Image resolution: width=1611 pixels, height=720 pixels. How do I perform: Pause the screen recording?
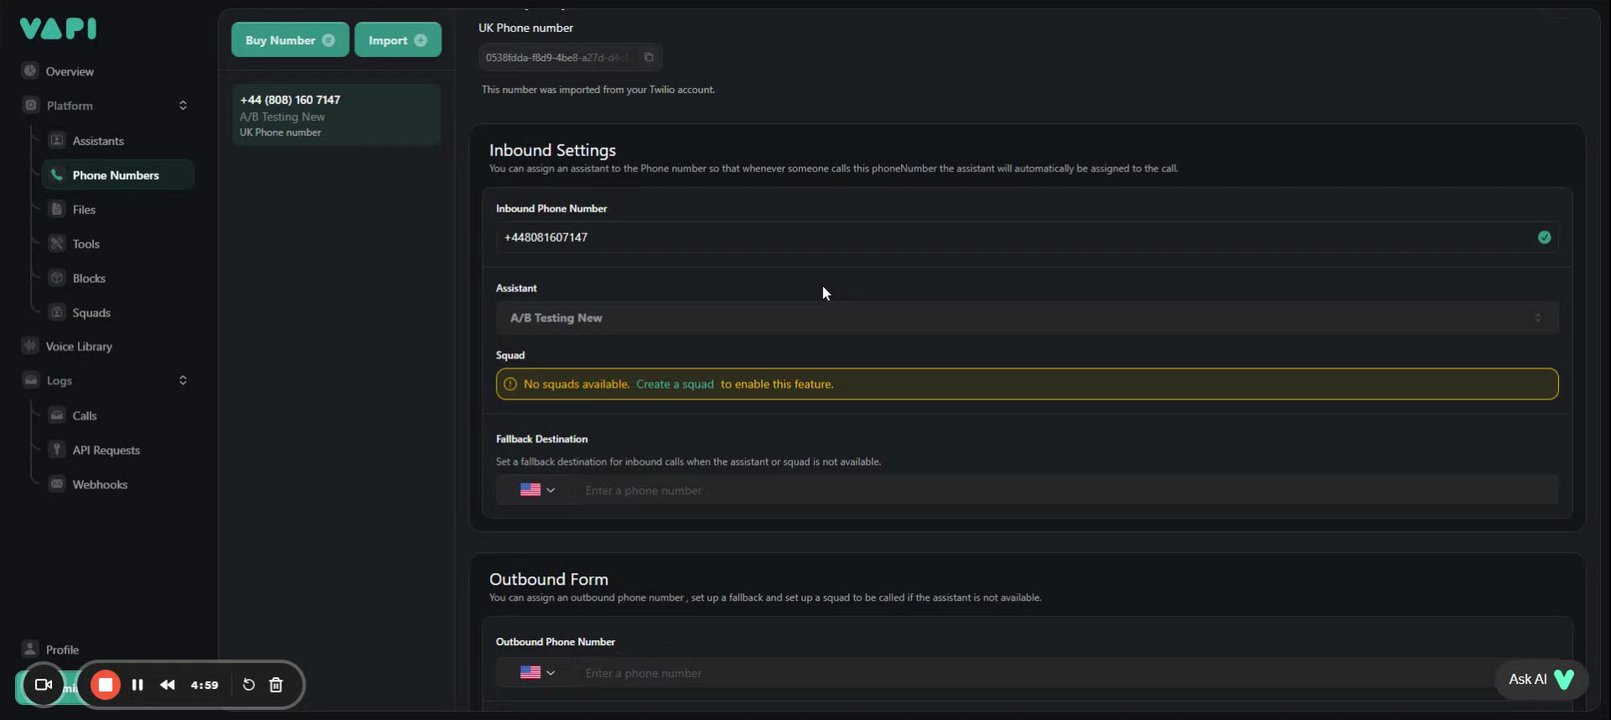(138, 685)
